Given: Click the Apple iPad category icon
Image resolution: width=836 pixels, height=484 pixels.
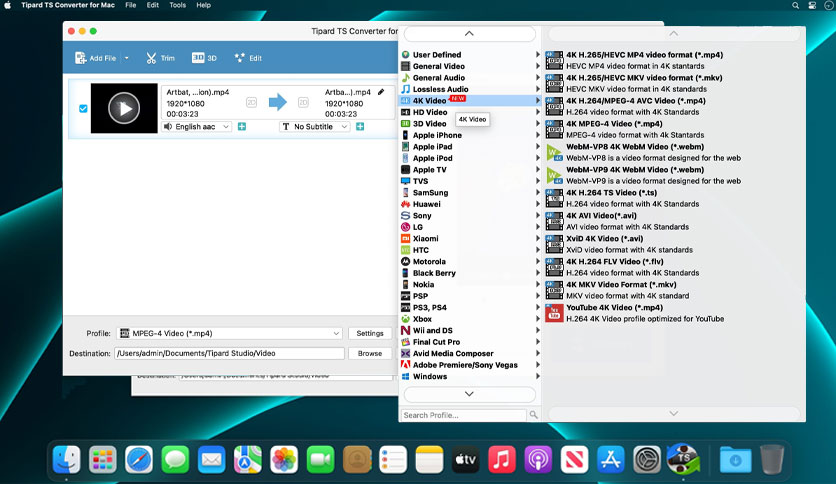Looking at the screenshot, I should [405, 147].
